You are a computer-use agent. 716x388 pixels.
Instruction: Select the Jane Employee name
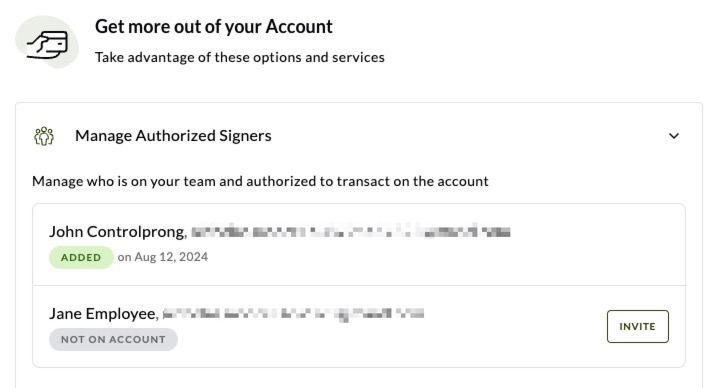tap(104, 314)
